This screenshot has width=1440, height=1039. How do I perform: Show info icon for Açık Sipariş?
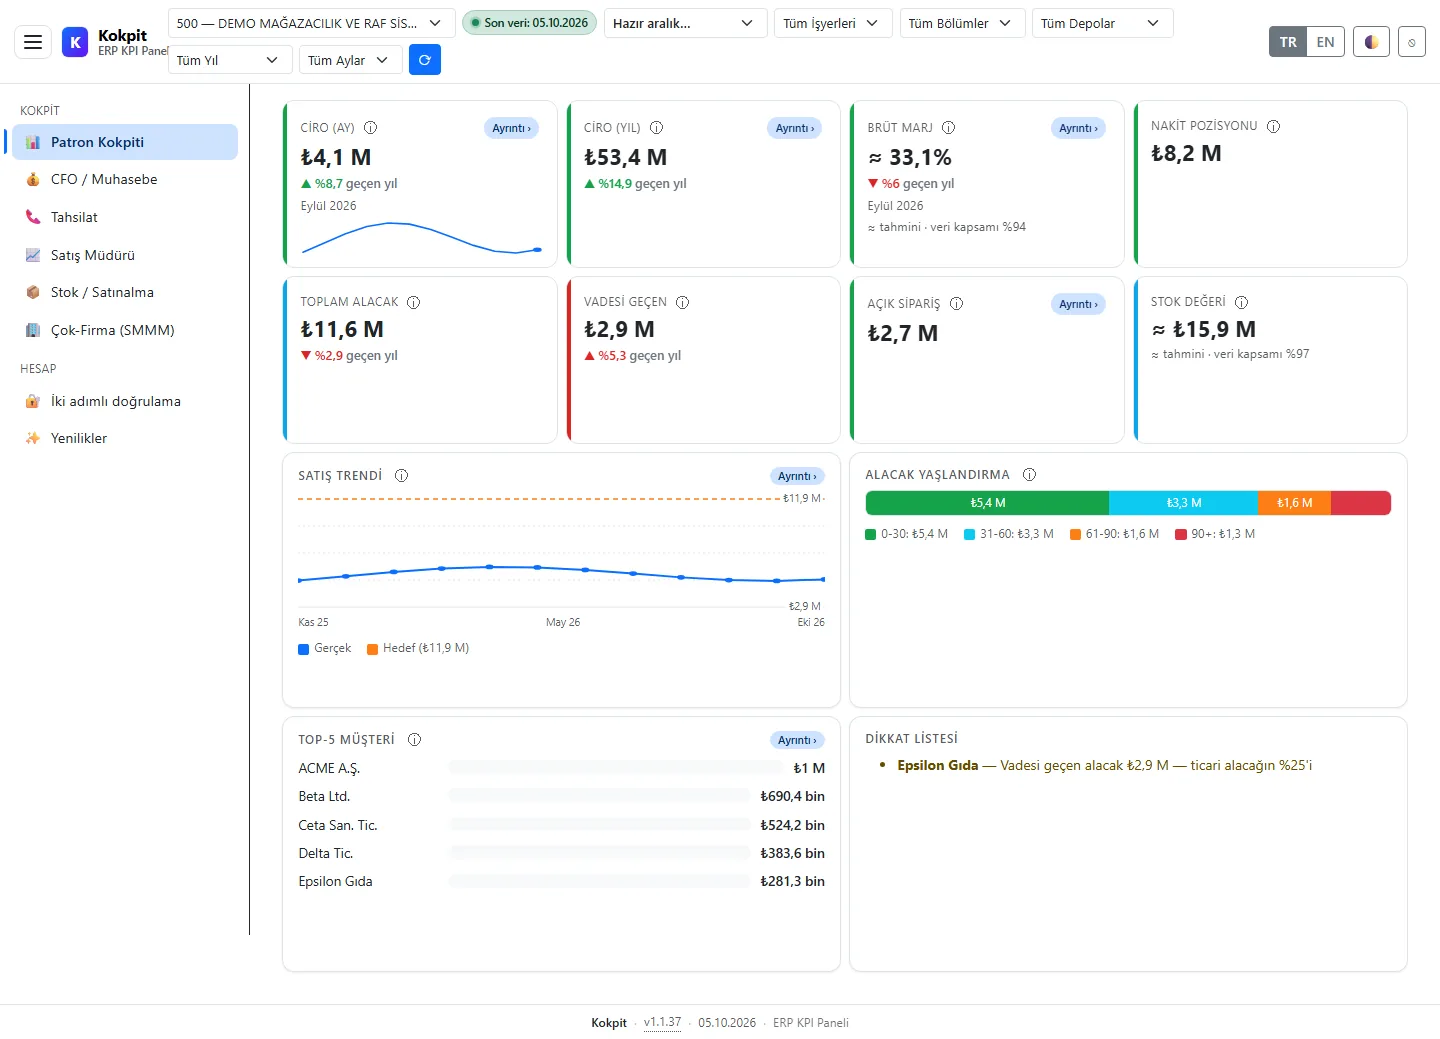point(956,303)
